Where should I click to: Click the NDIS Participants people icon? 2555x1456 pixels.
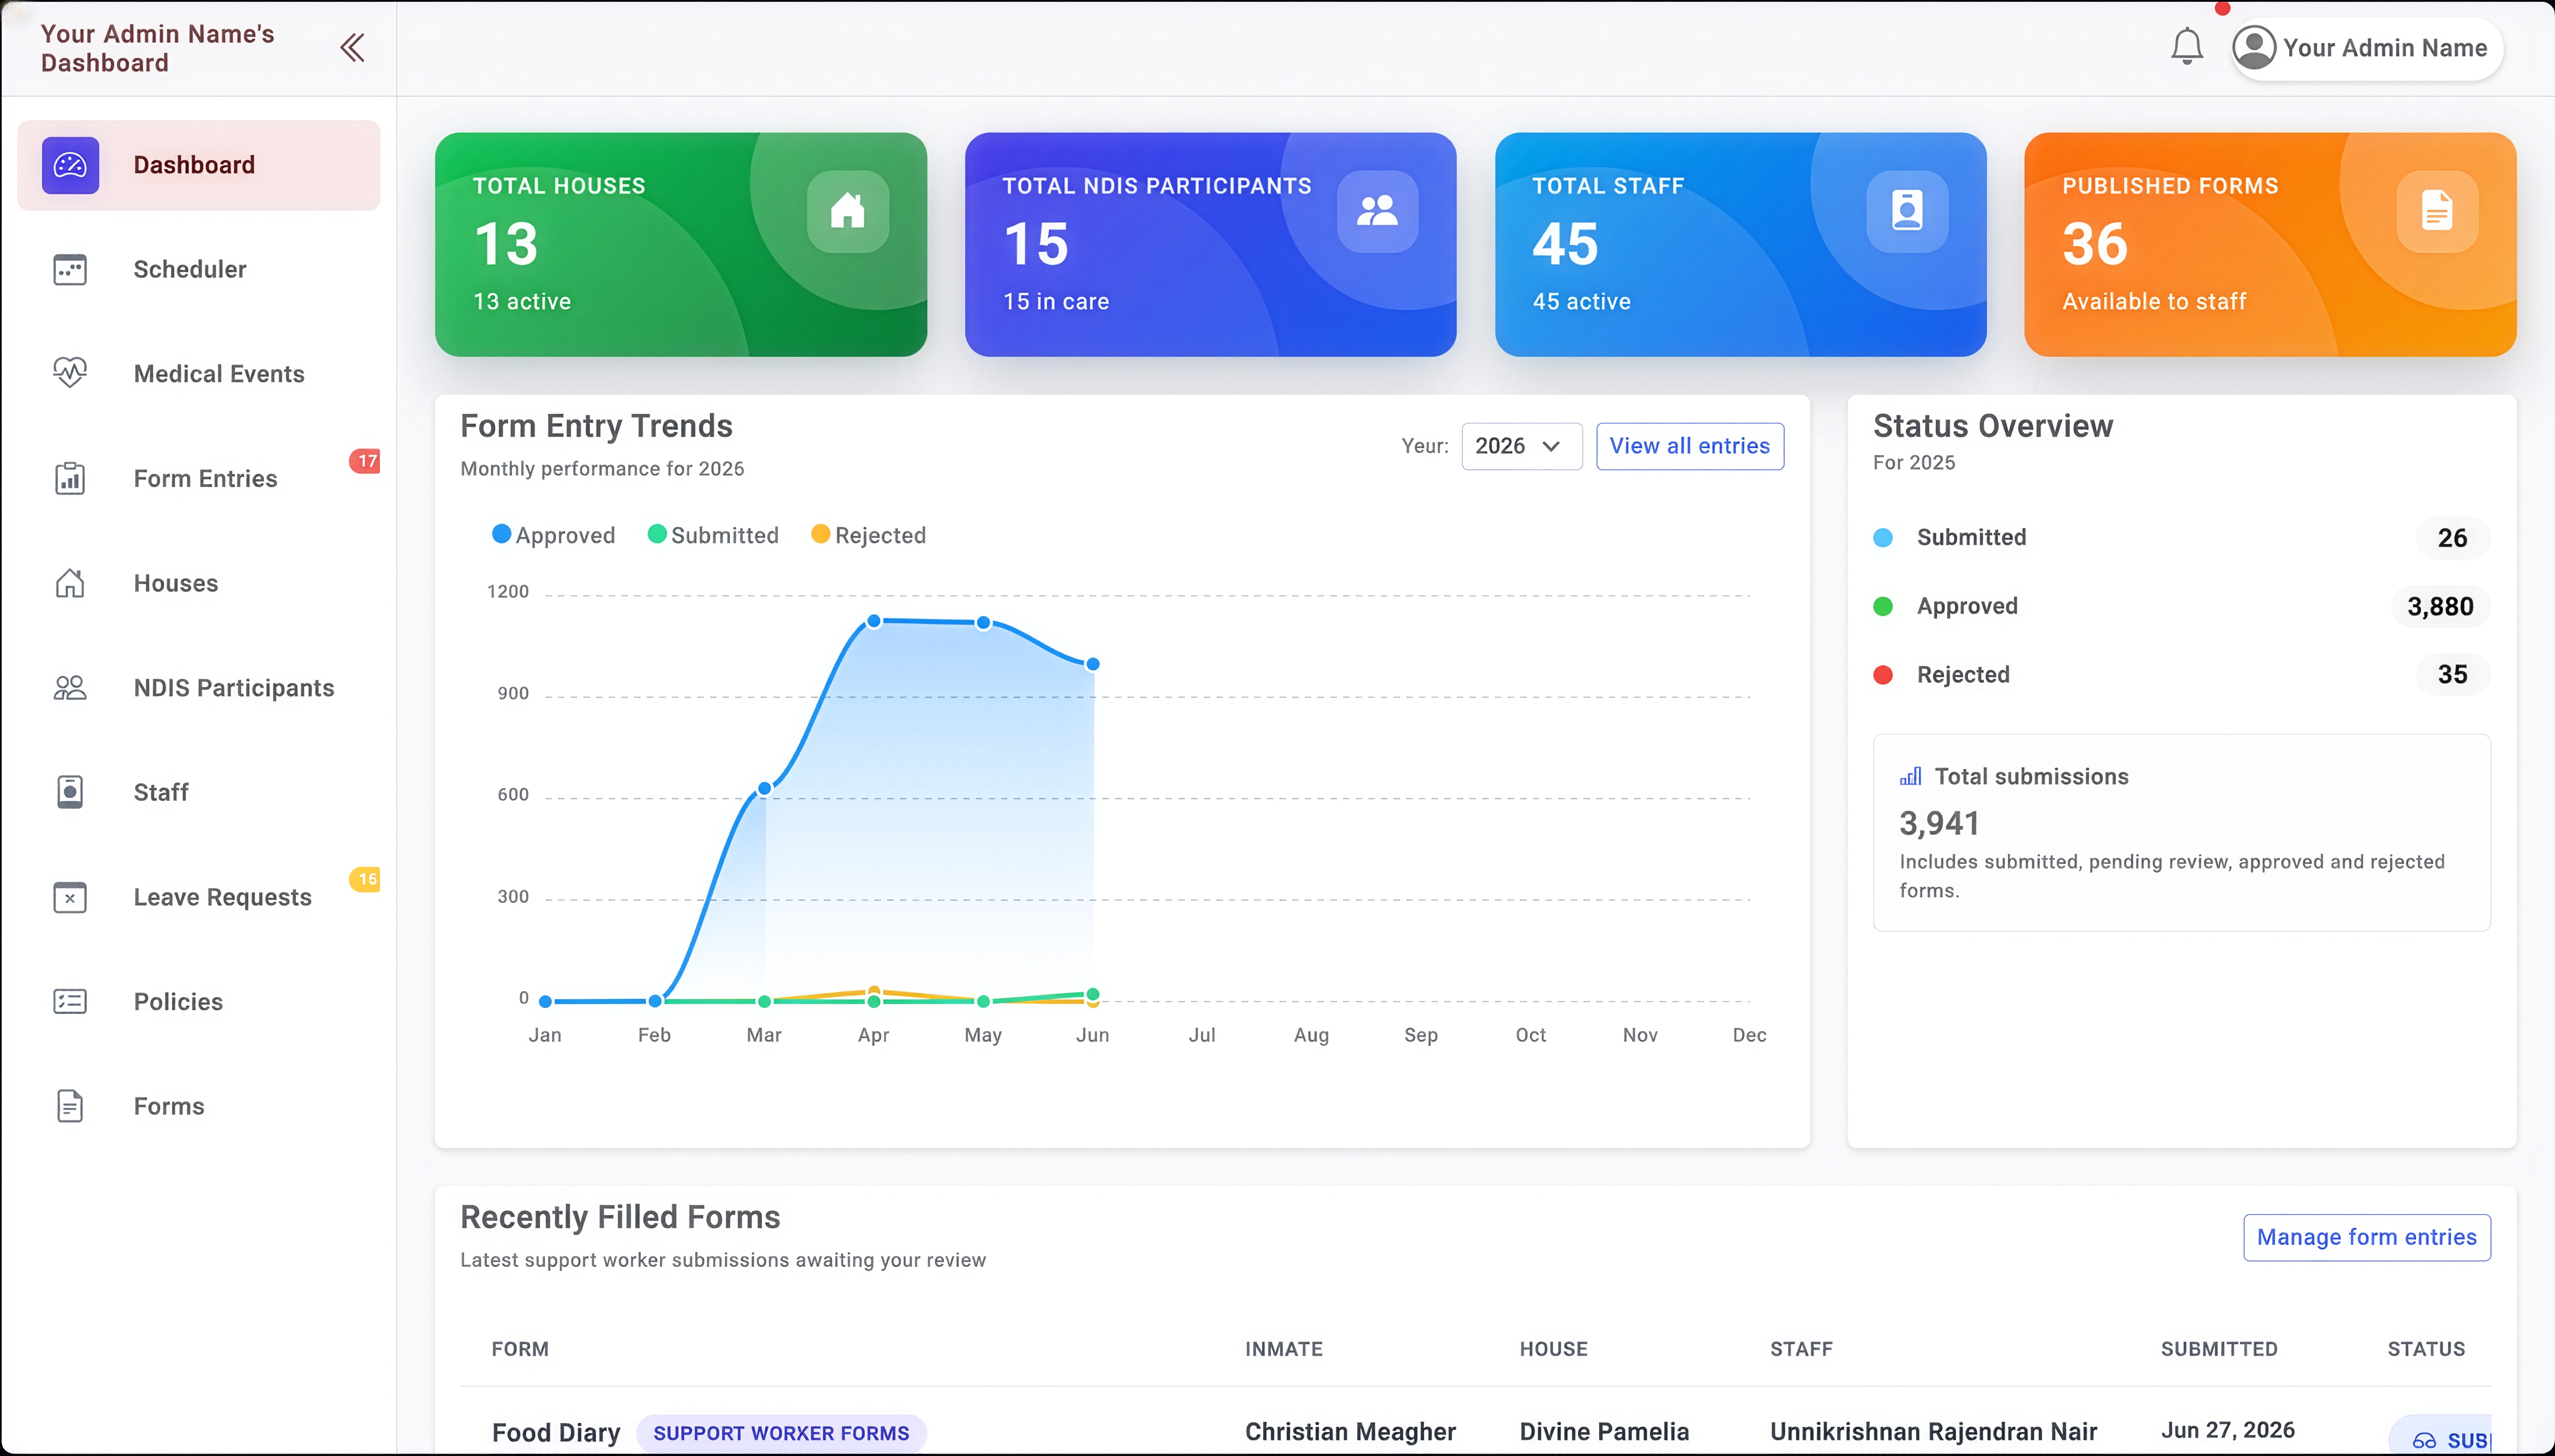click(70, 687)
